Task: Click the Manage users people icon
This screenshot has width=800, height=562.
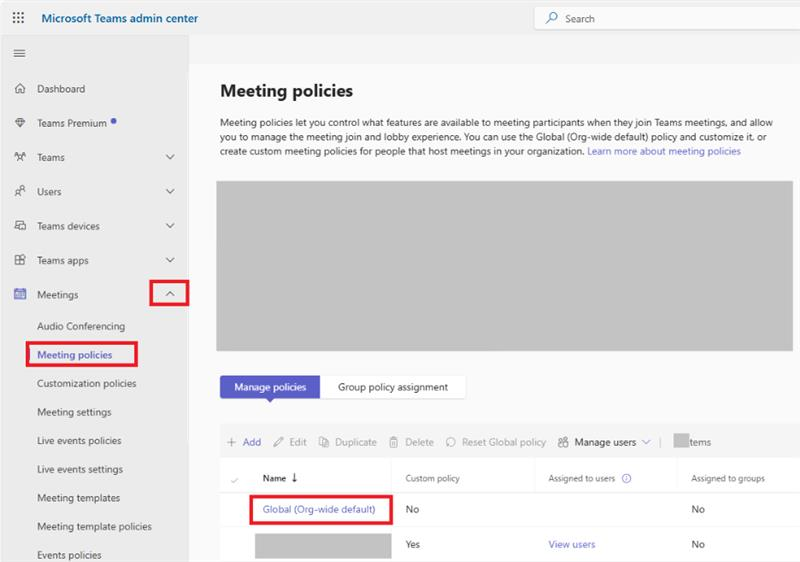Action: [563, 442]
